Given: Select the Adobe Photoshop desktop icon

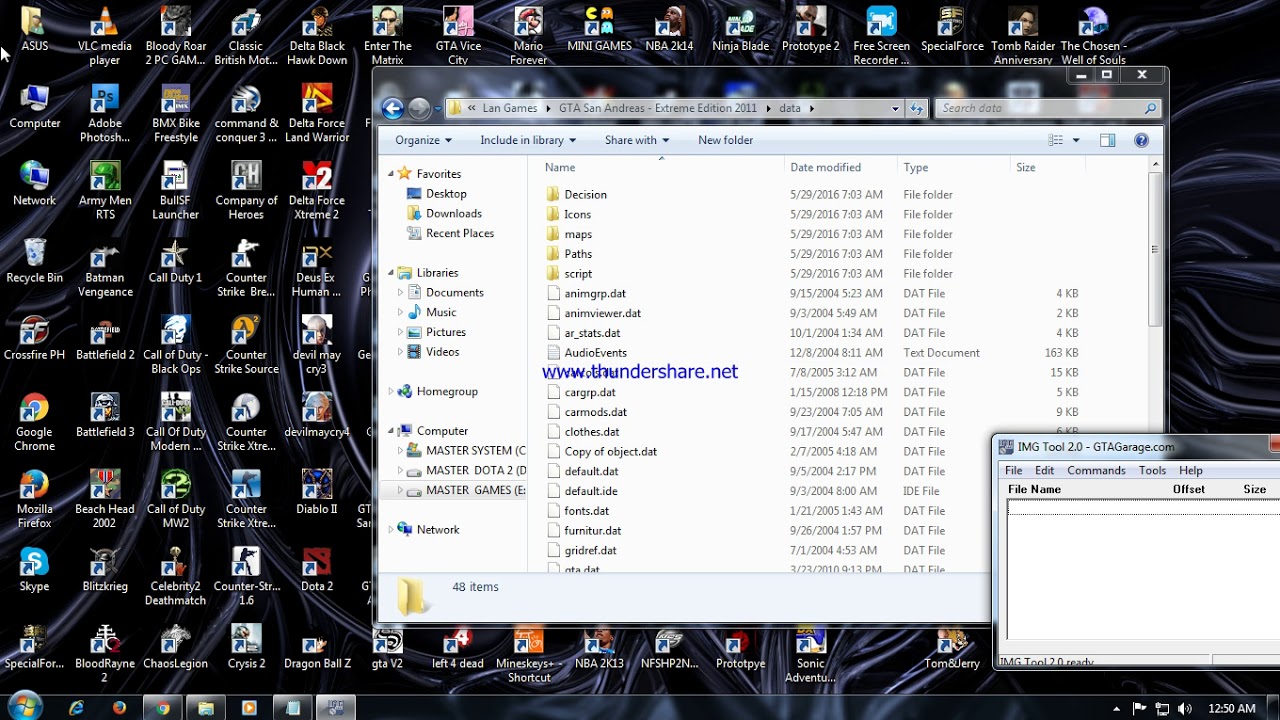Looking at the screenshot, I should click(x=105, y=114).
